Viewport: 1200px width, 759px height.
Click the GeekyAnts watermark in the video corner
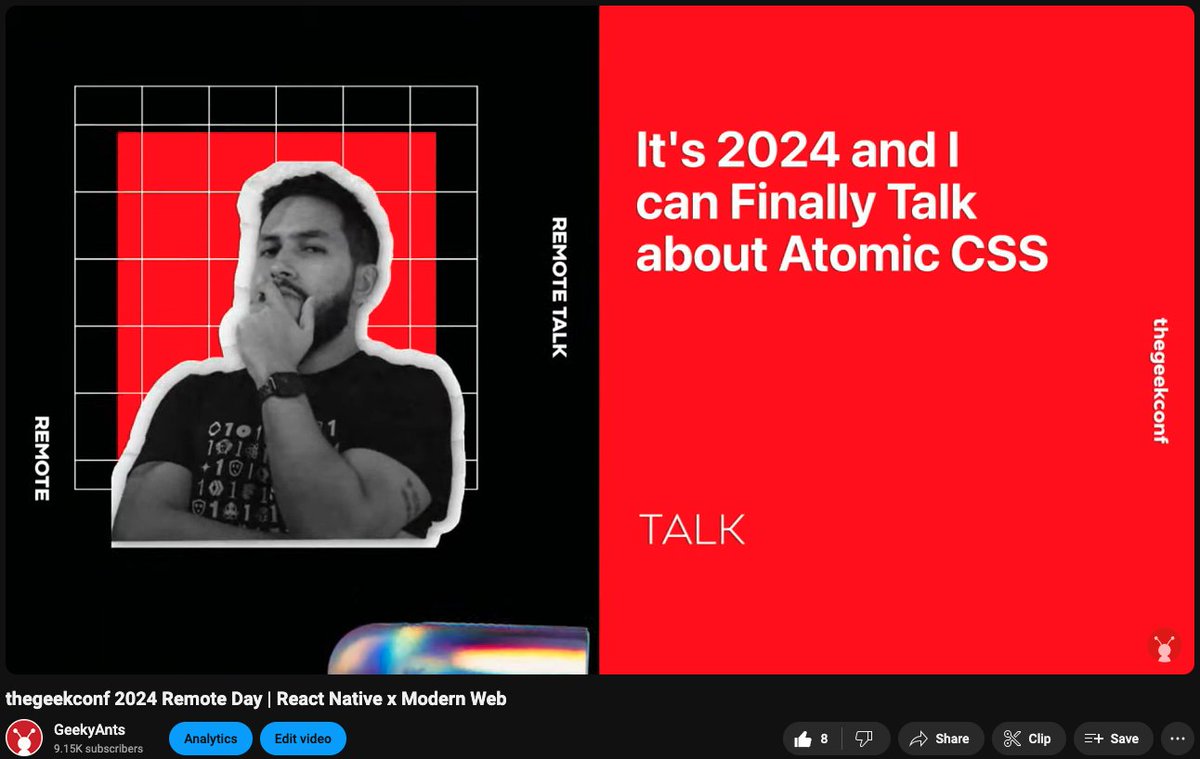coord(1162,647)
